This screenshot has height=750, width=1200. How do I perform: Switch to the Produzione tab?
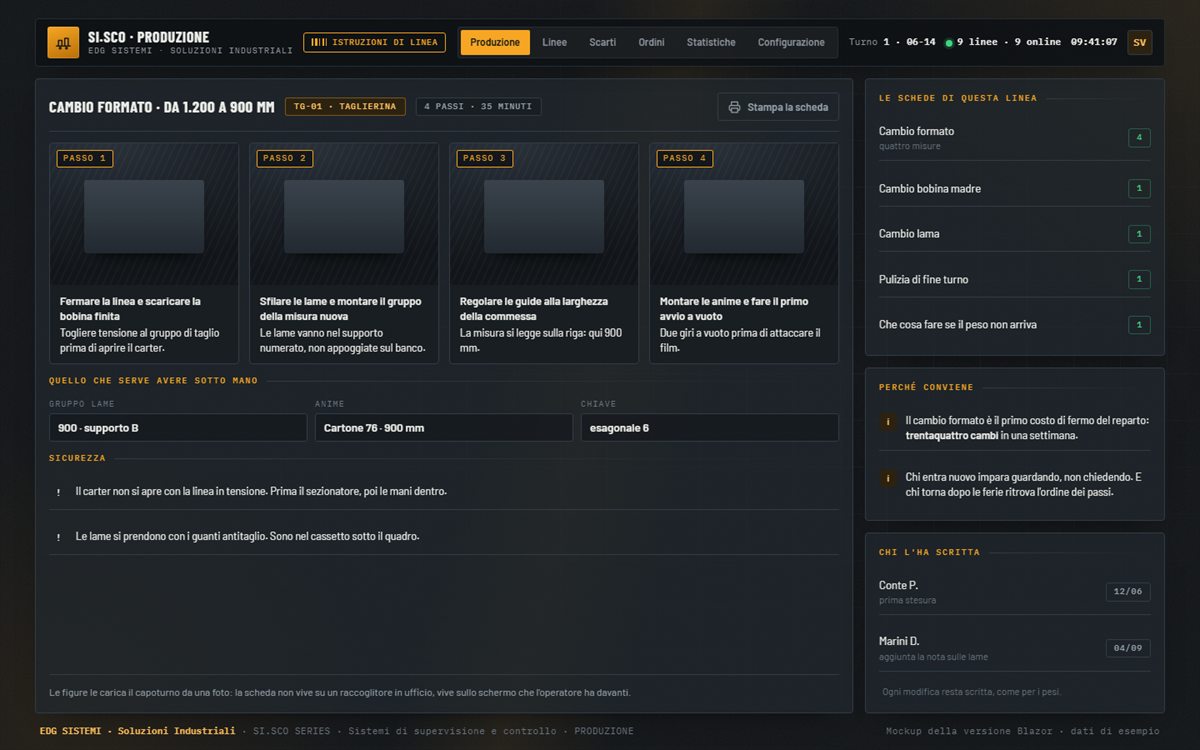[495, 42]
